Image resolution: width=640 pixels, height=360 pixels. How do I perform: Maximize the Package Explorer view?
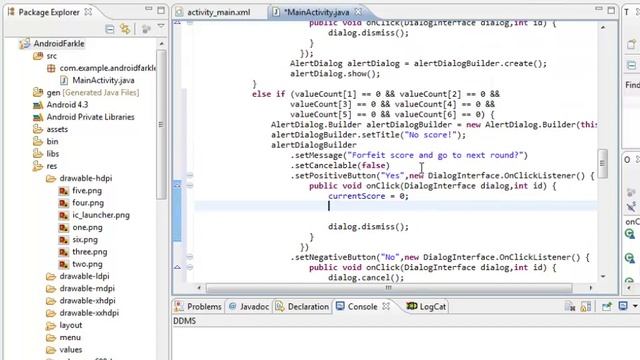pyautogui.click(x=161, y=10)
